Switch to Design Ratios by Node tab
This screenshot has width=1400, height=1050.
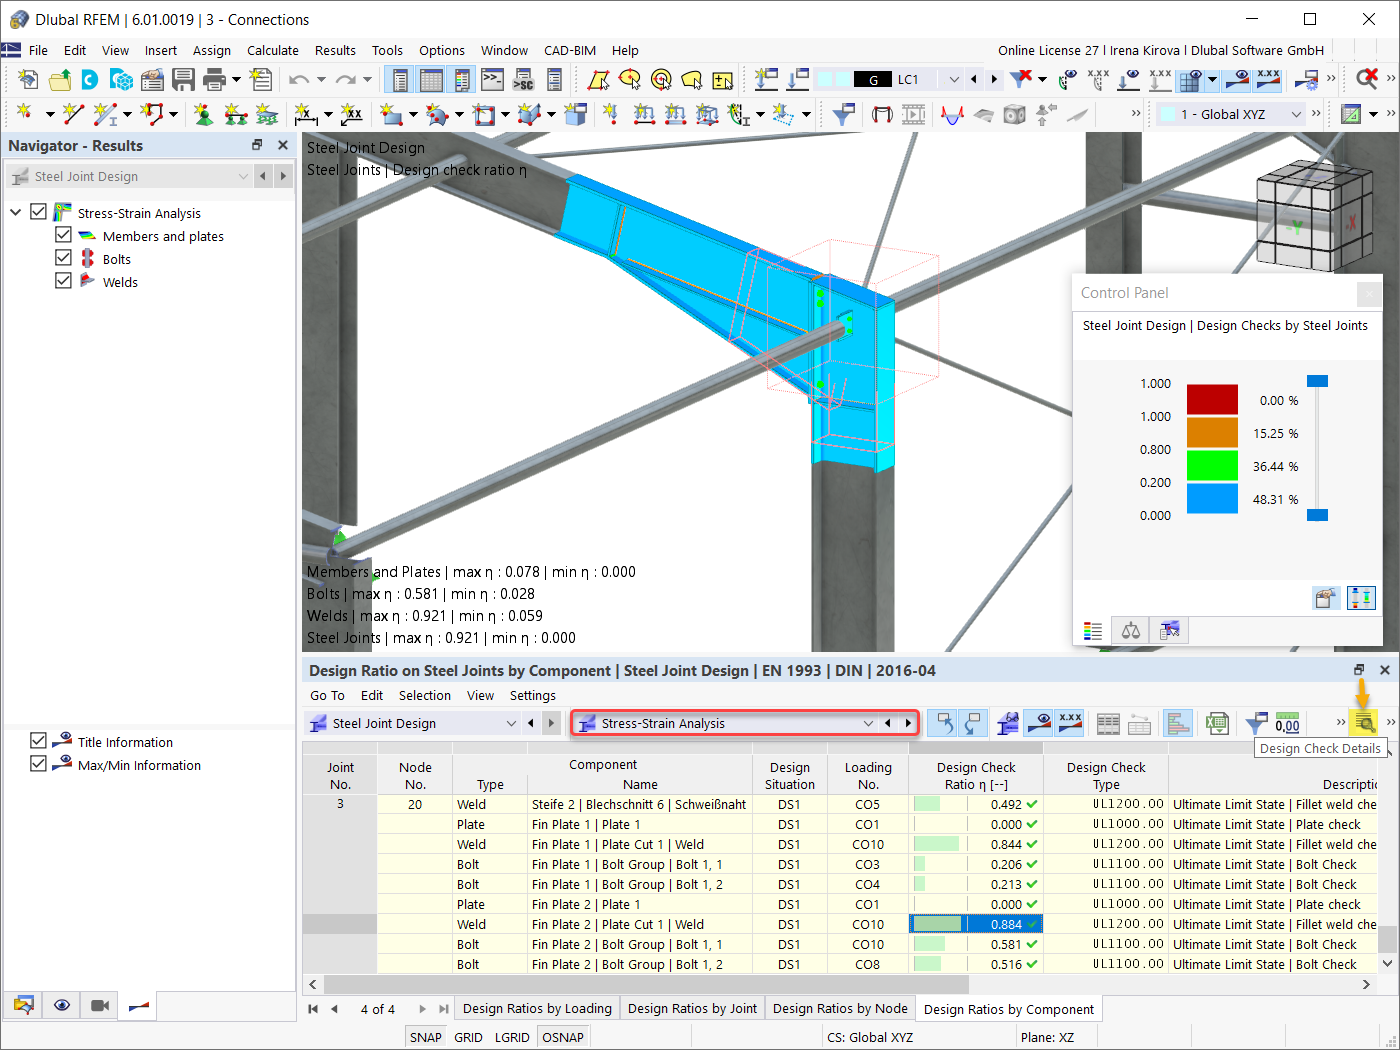pos(840,1008)
